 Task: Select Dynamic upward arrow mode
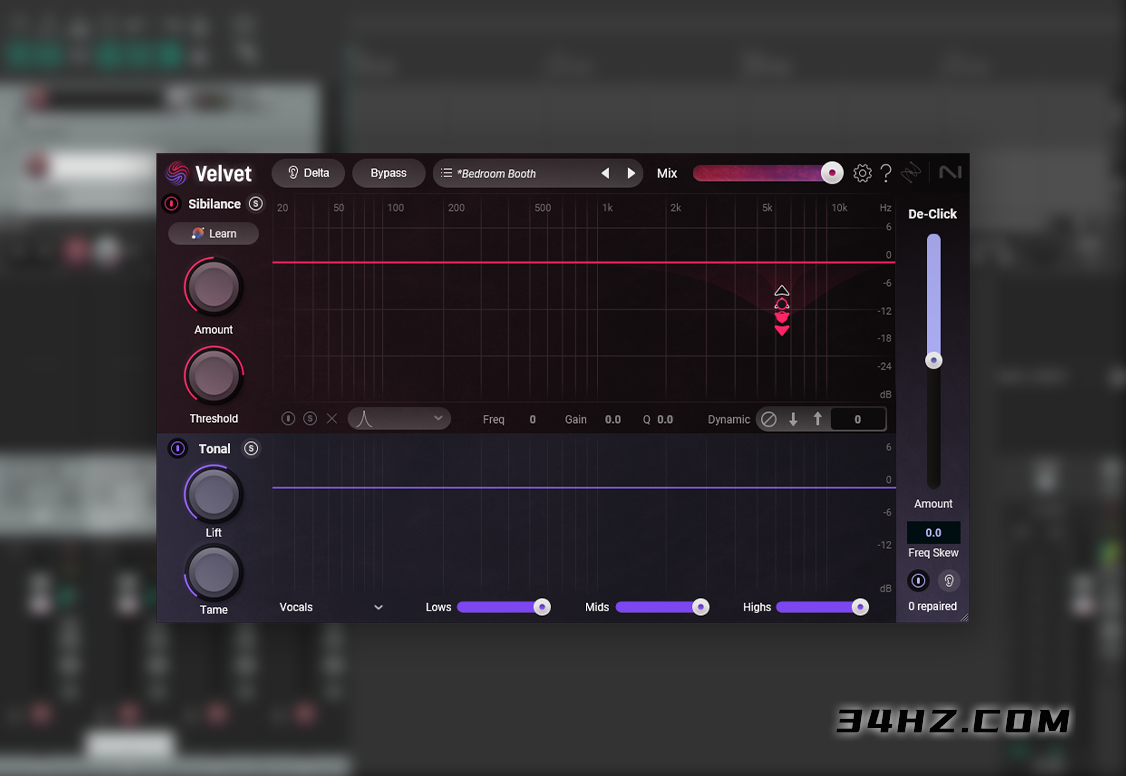point(817,419)
